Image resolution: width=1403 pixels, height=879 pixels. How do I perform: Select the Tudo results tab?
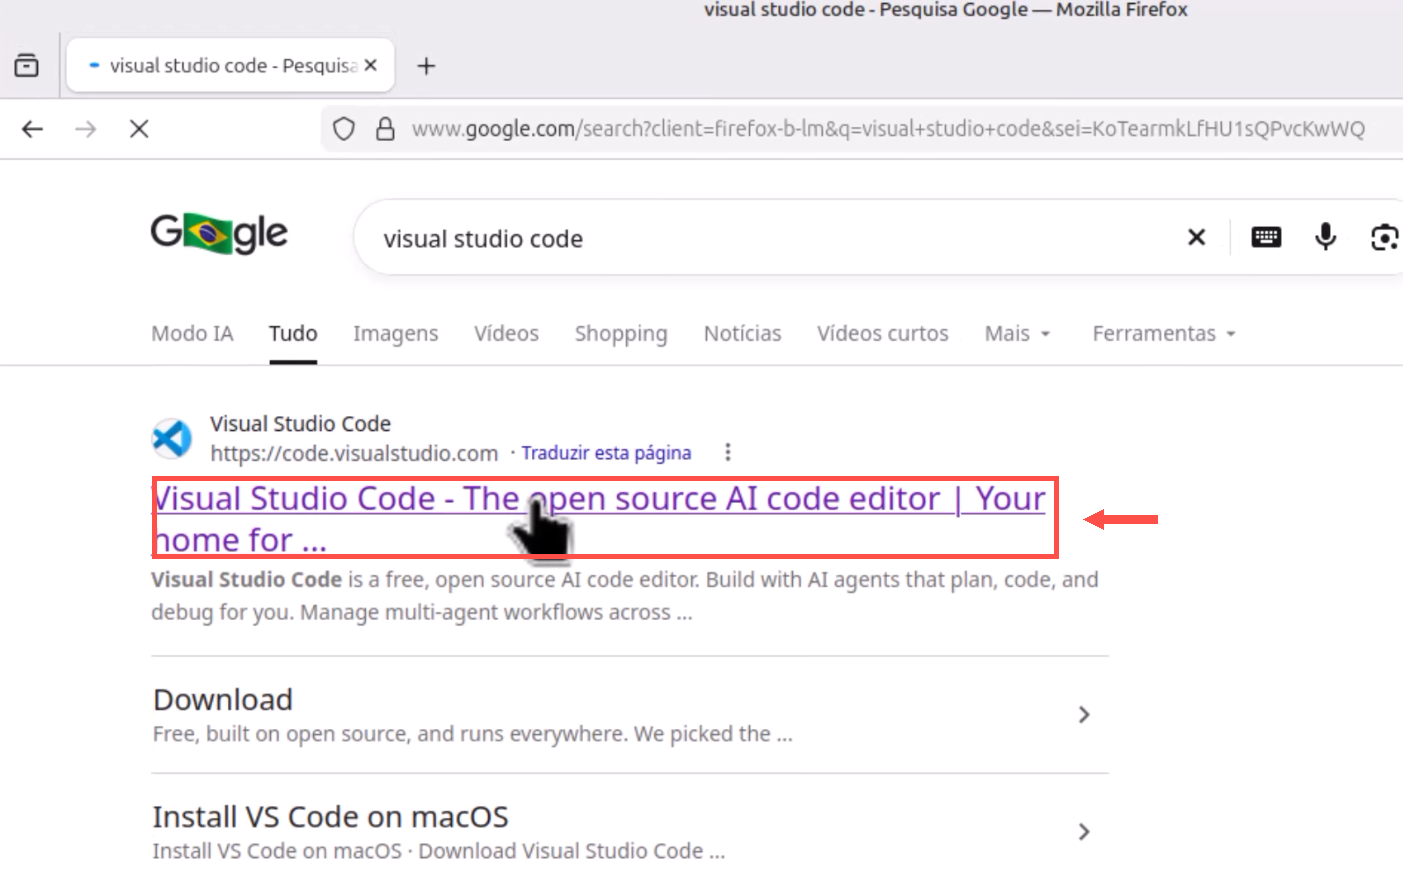[x=293, y=334]
